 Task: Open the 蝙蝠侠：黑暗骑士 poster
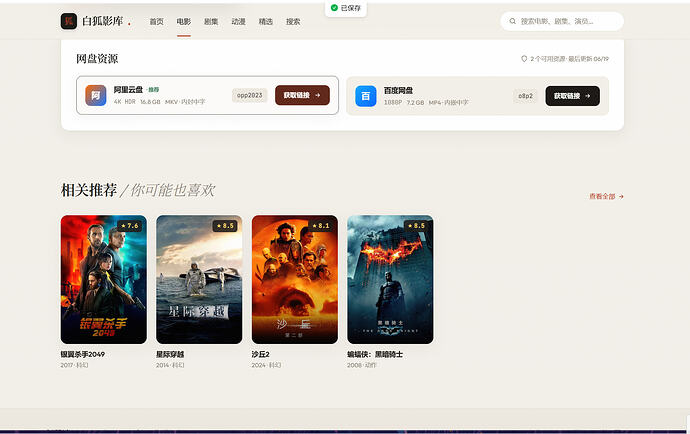point(390,280)
